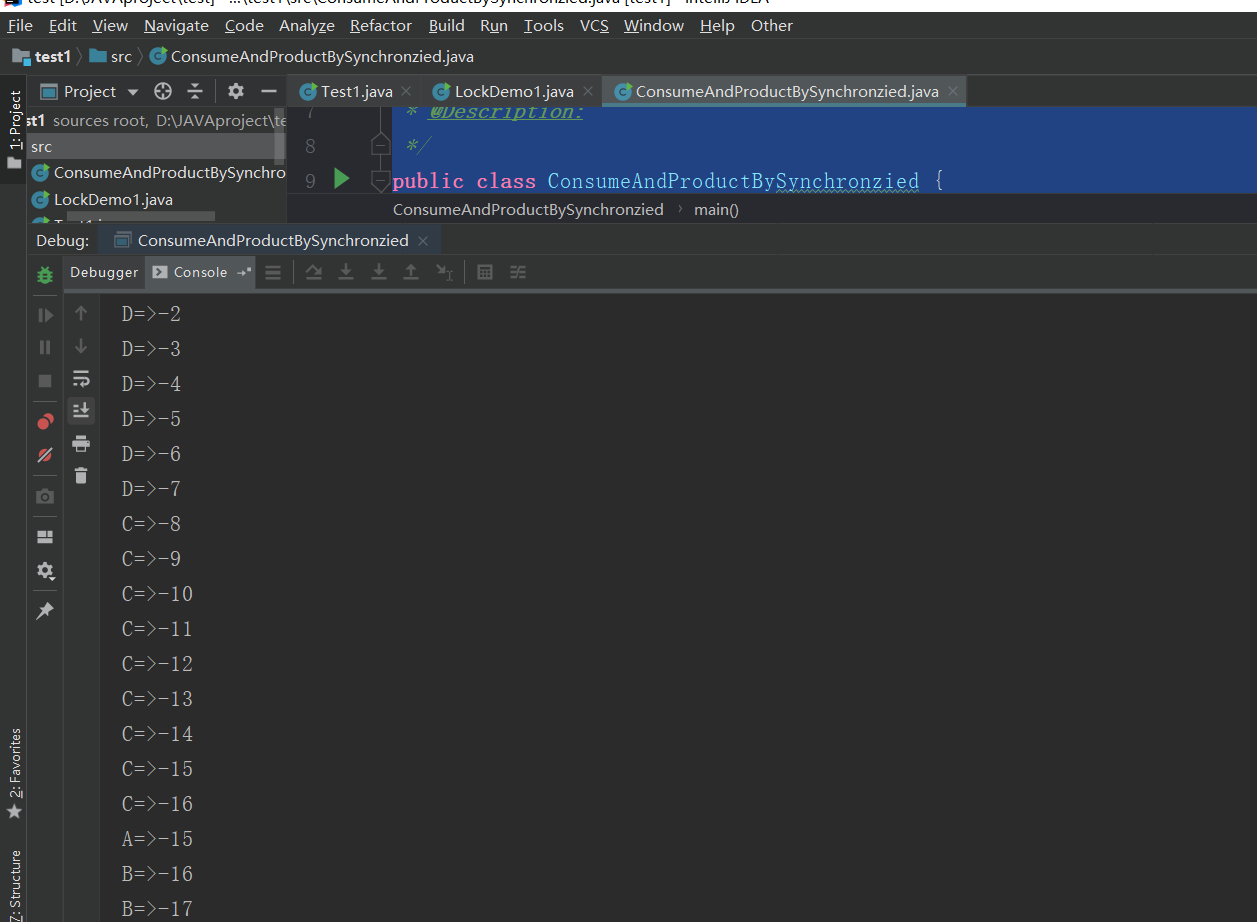Click main() in editor breadcrumb
The height and width of the screenshot is (922, 1257).
click(x=716, y=210)
